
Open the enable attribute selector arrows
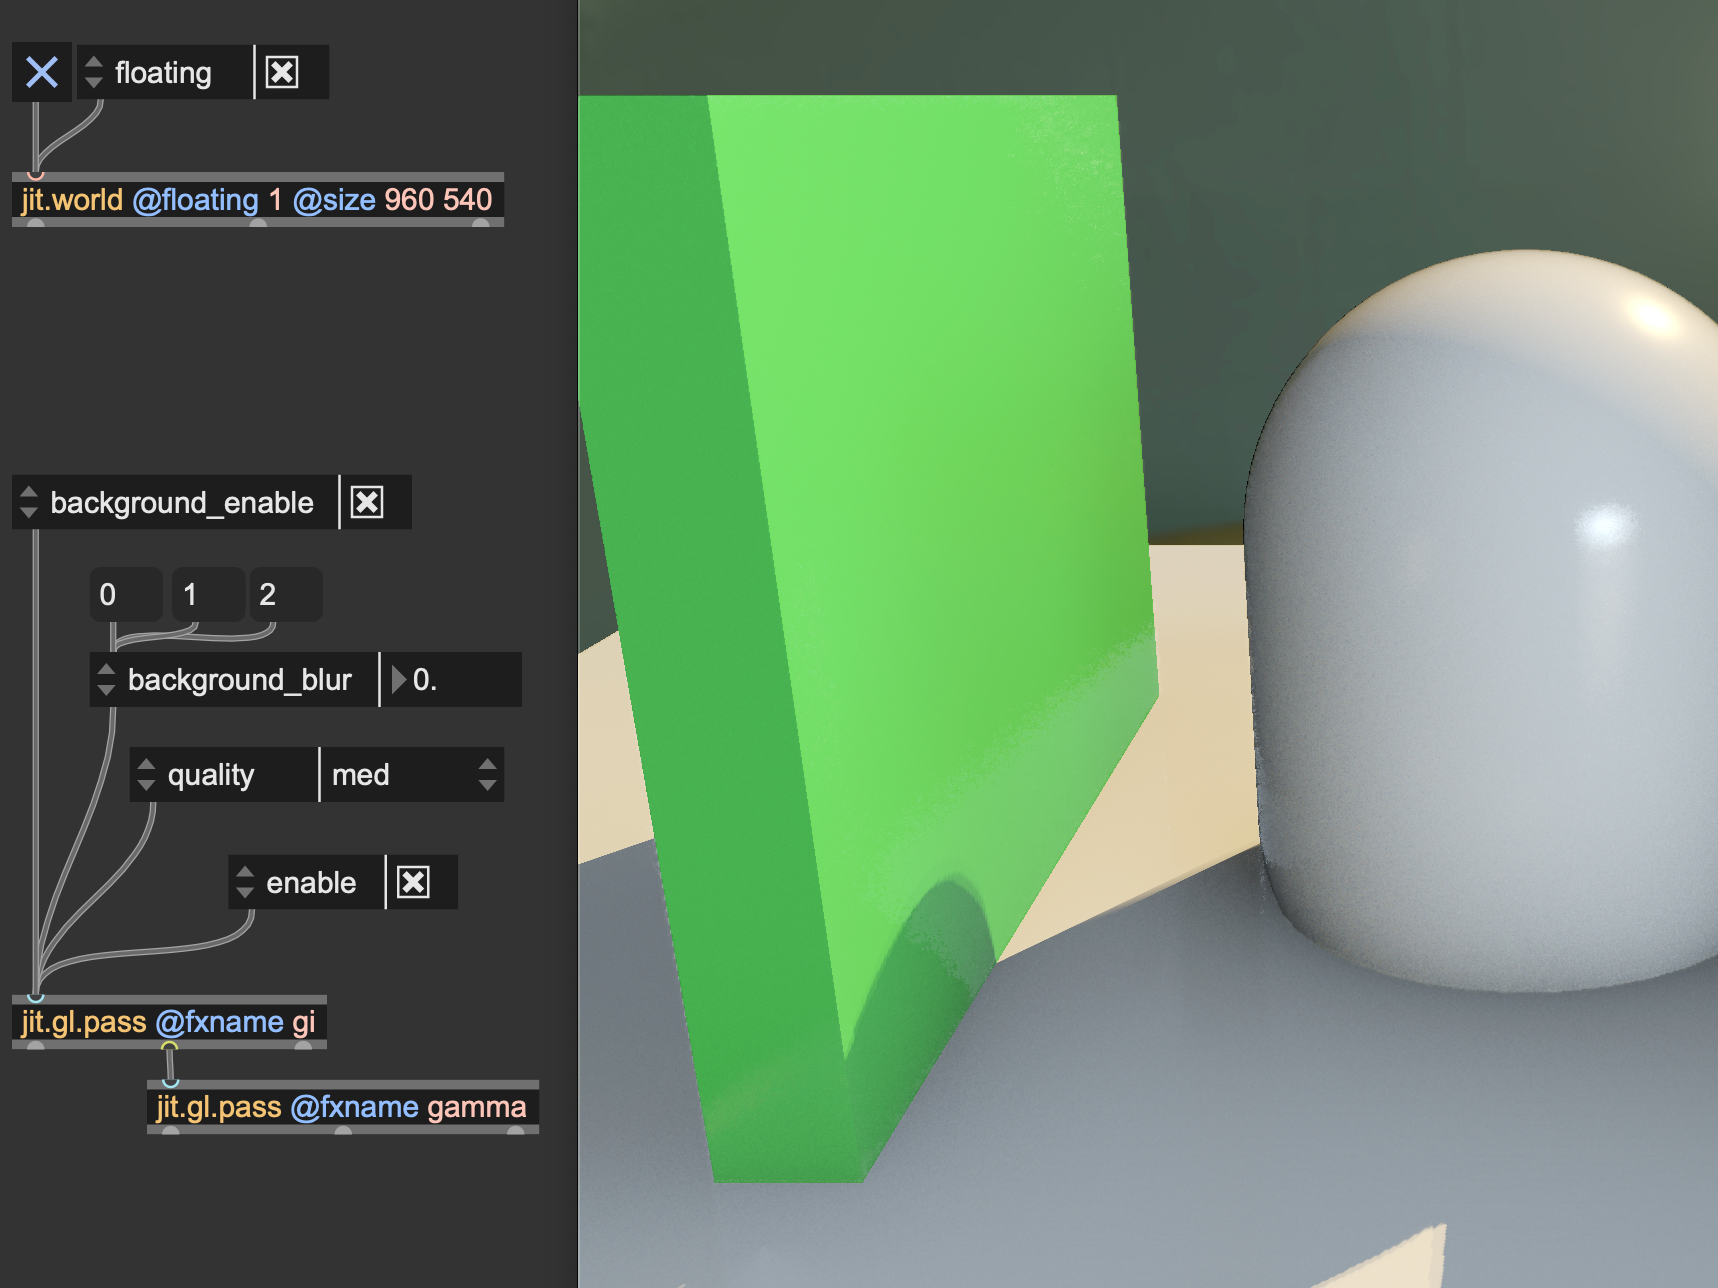coord(245,882)
